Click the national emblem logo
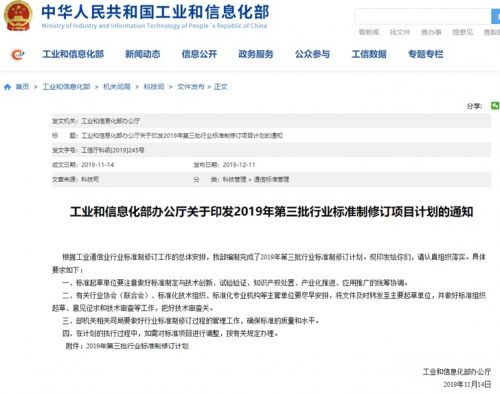The height and width of the screenshot is (393, 500). point(18,16)
